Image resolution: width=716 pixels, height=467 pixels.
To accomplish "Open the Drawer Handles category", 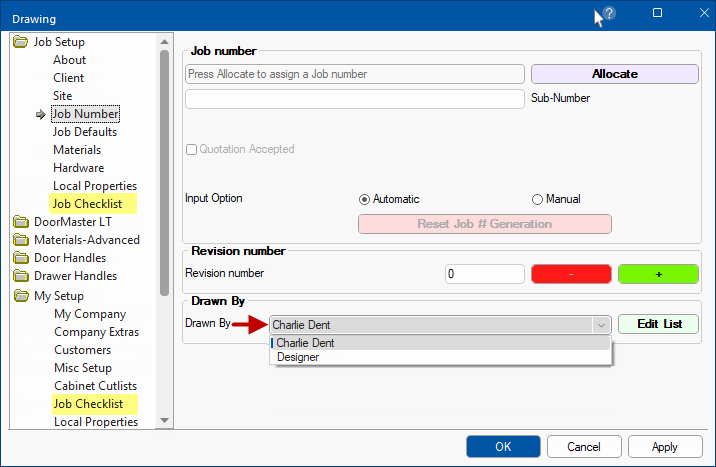I will pos(75,276).
